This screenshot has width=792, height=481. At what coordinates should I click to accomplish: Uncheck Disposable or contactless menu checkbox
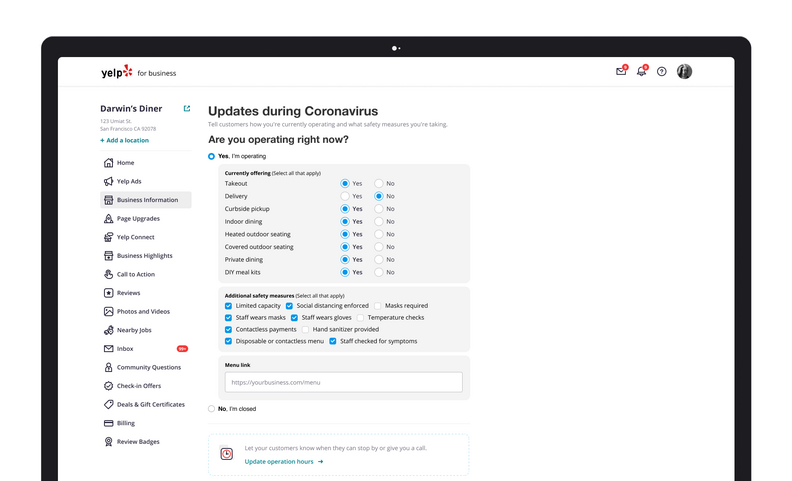tap(228, 341)
